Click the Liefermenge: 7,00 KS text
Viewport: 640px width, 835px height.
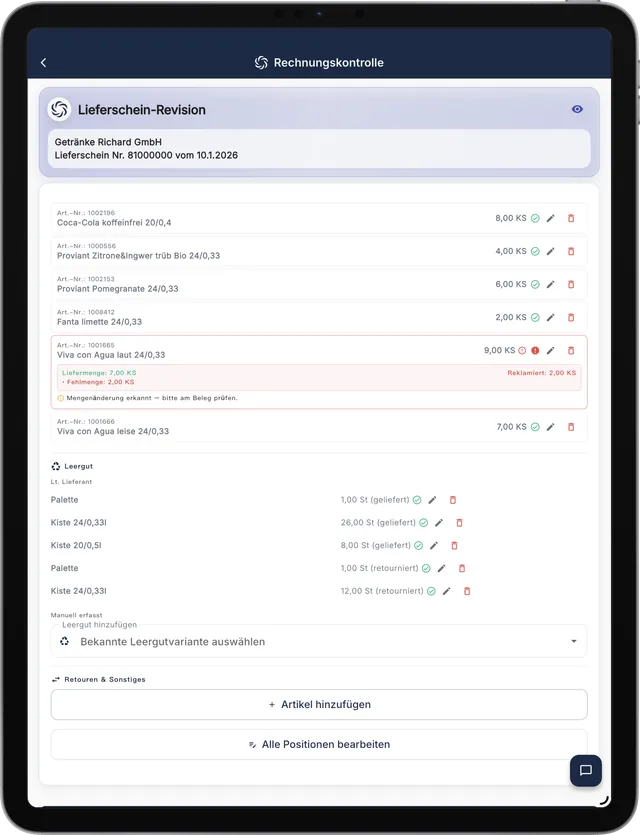pos(99,373)
